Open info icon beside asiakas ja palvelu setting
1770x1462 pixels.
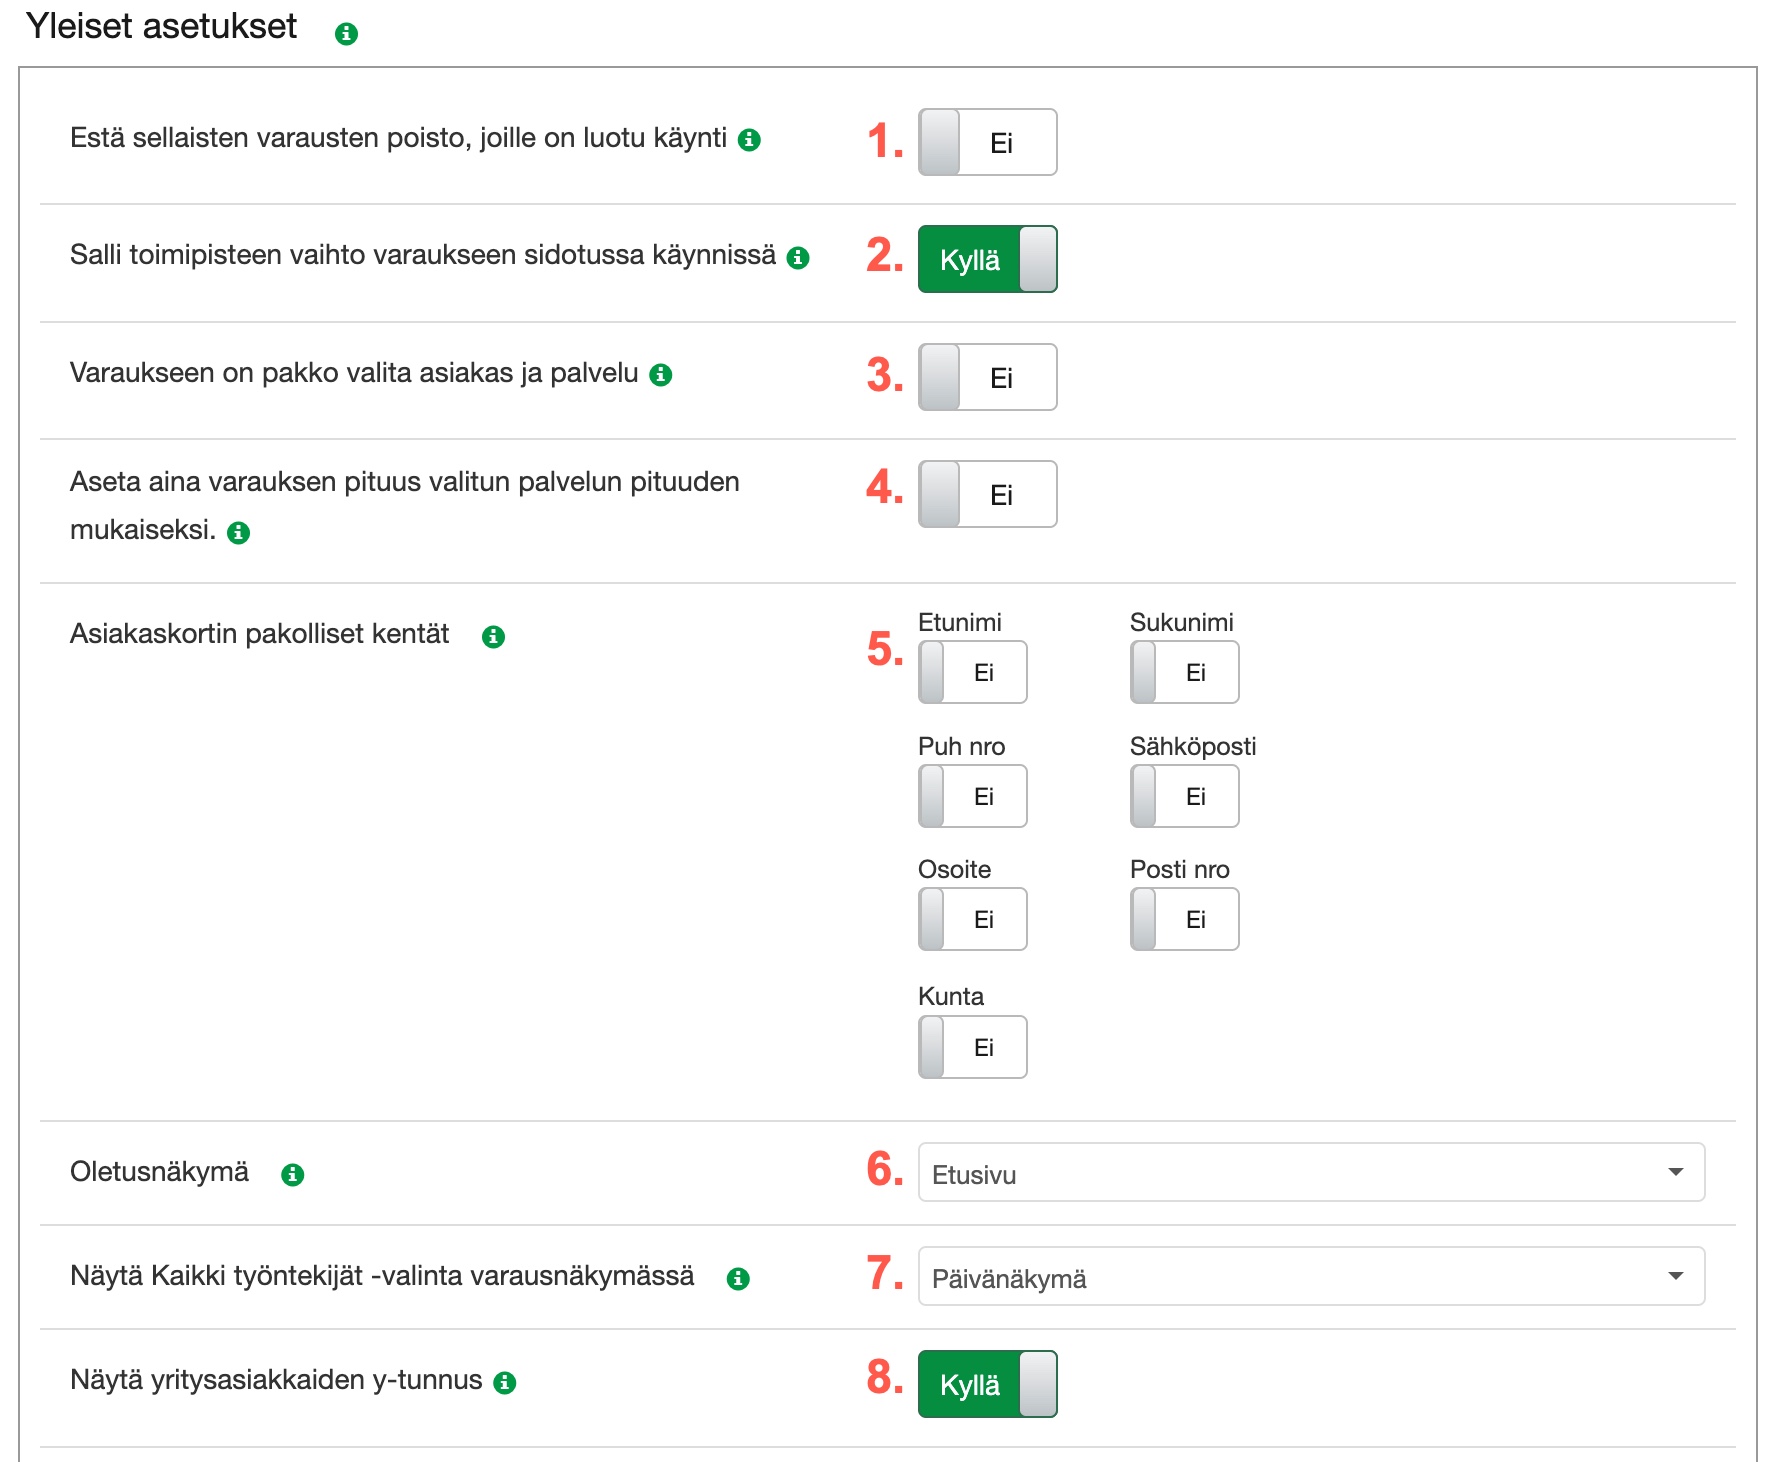click(661, 375)
